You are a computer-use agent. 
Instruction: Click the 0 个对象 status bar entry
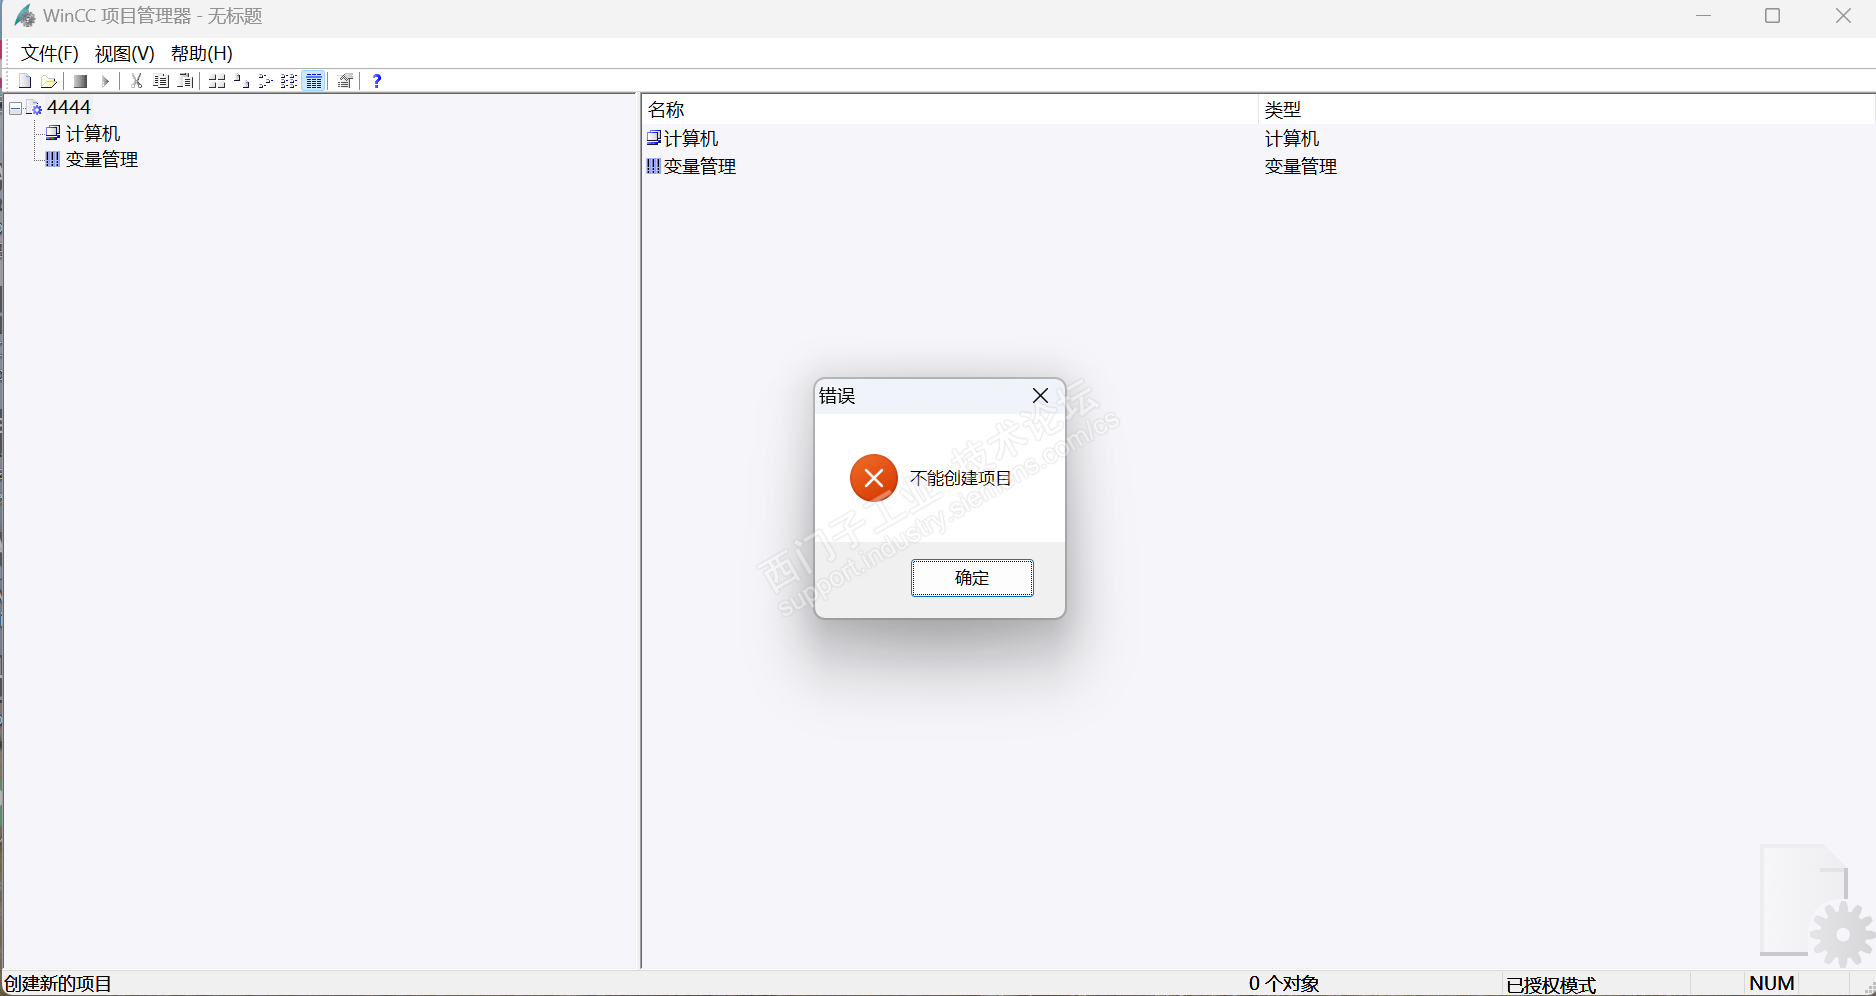pos(1284,984)
